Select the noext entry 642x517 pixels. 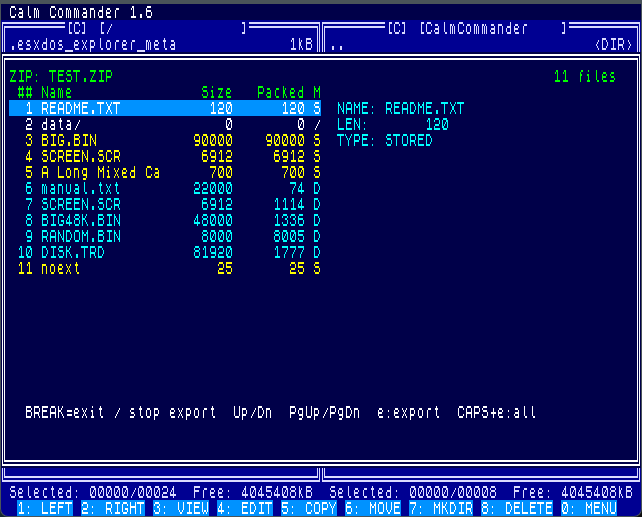pos(165,268)
